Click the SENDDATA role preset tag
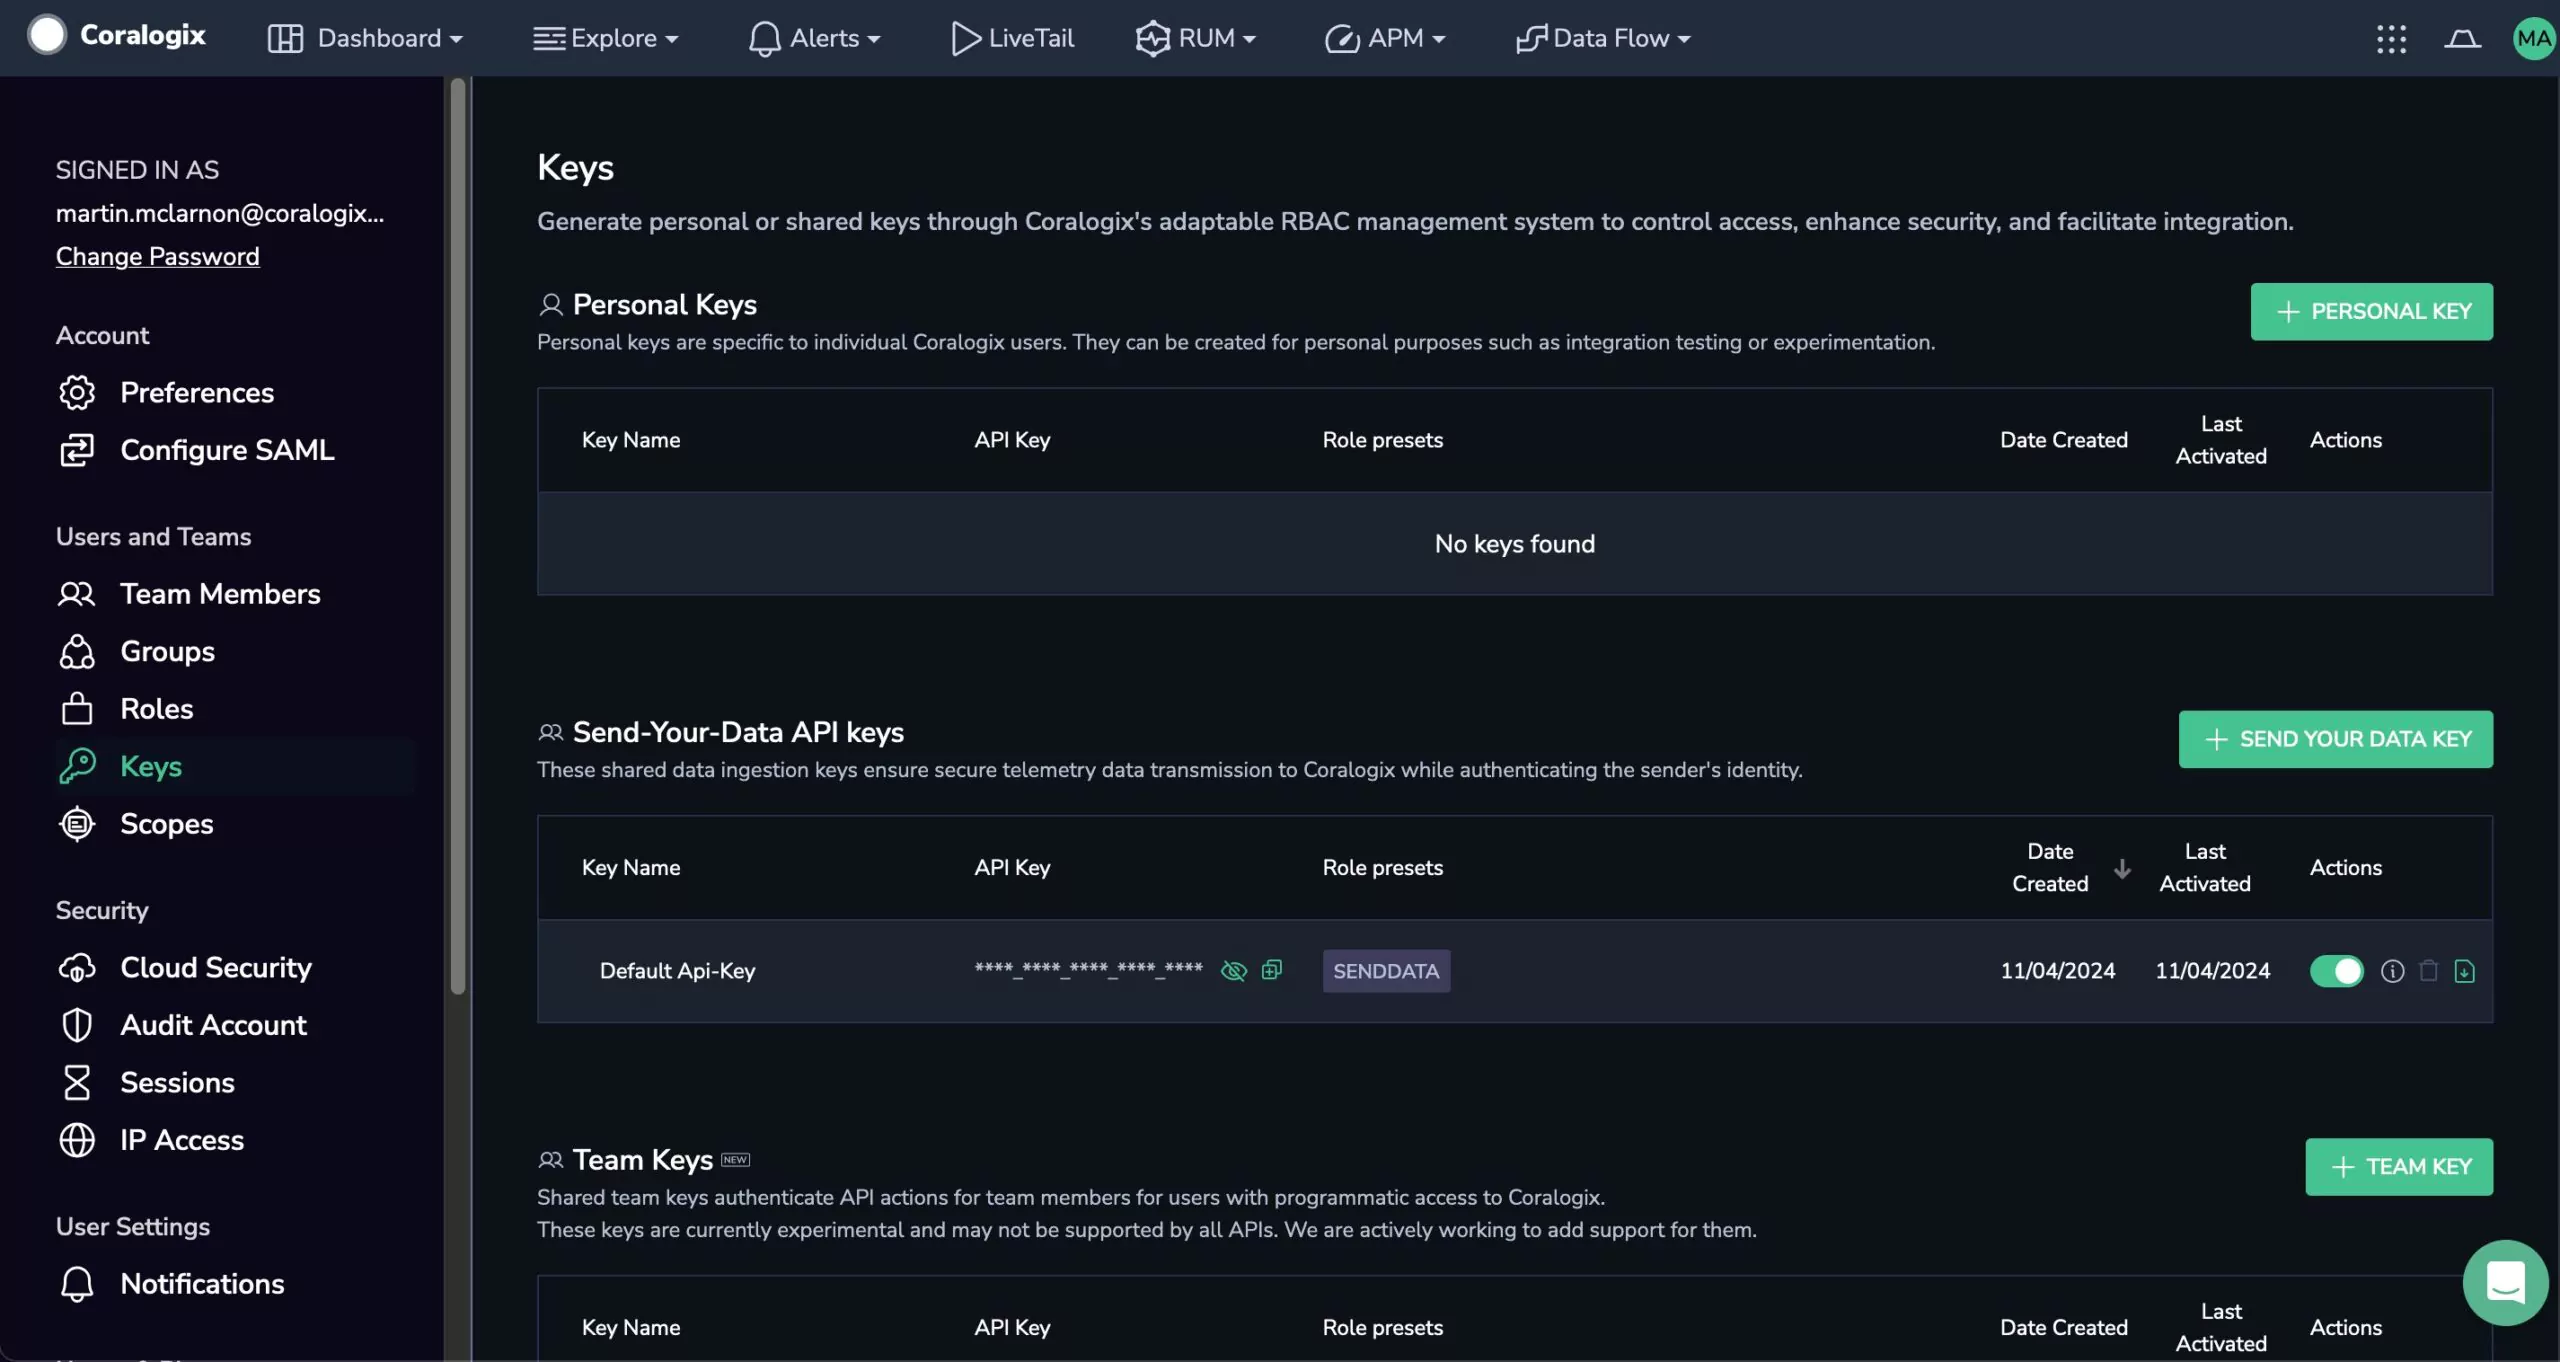The image size is (2560, 1362). click(1386, 972)
